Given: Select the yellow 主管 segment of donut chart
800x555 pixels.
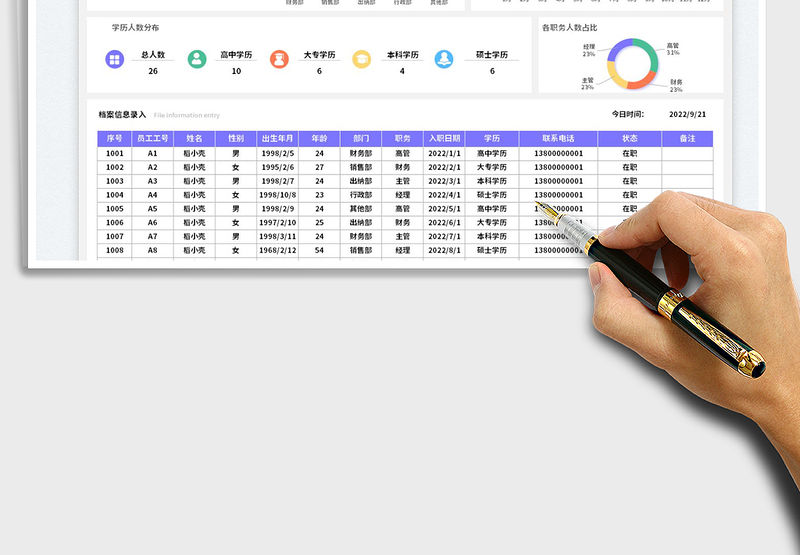Looking at the screenshot, I should 615,77.
